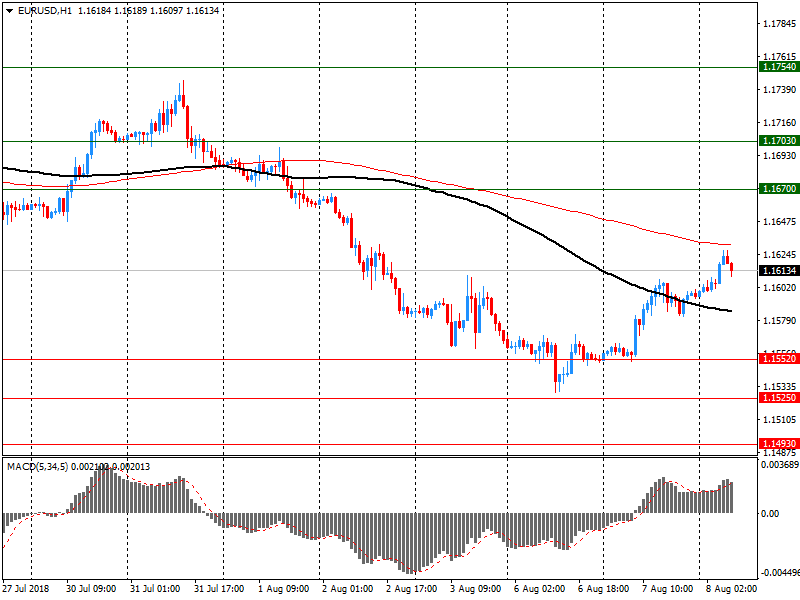Open the chart menu triangle beside EURUSD,H1
The image size is (800, 600).
tap(9, 11)
